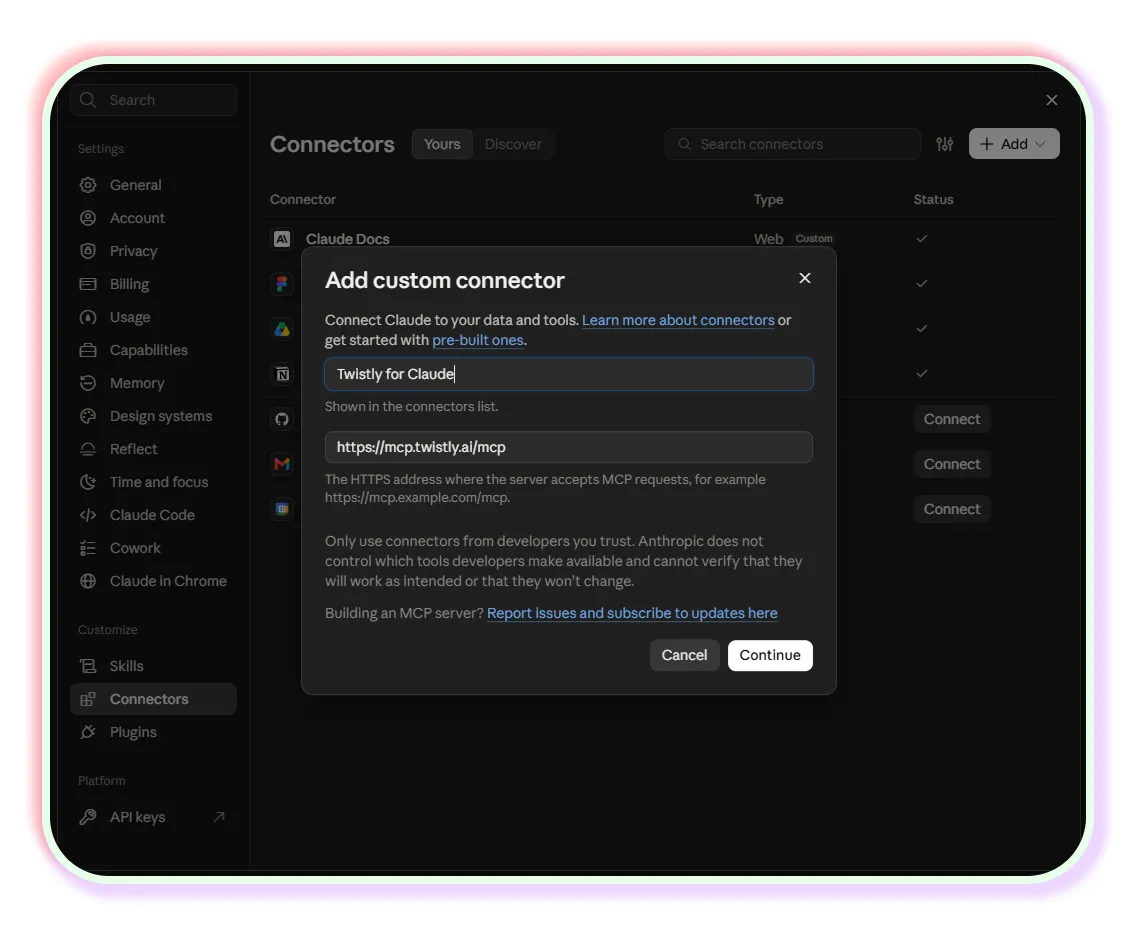Click the Claude in Chrome globe icon
Image resolution: width=1136 pixels, height=940 pixels.
(x=88, y=581)
